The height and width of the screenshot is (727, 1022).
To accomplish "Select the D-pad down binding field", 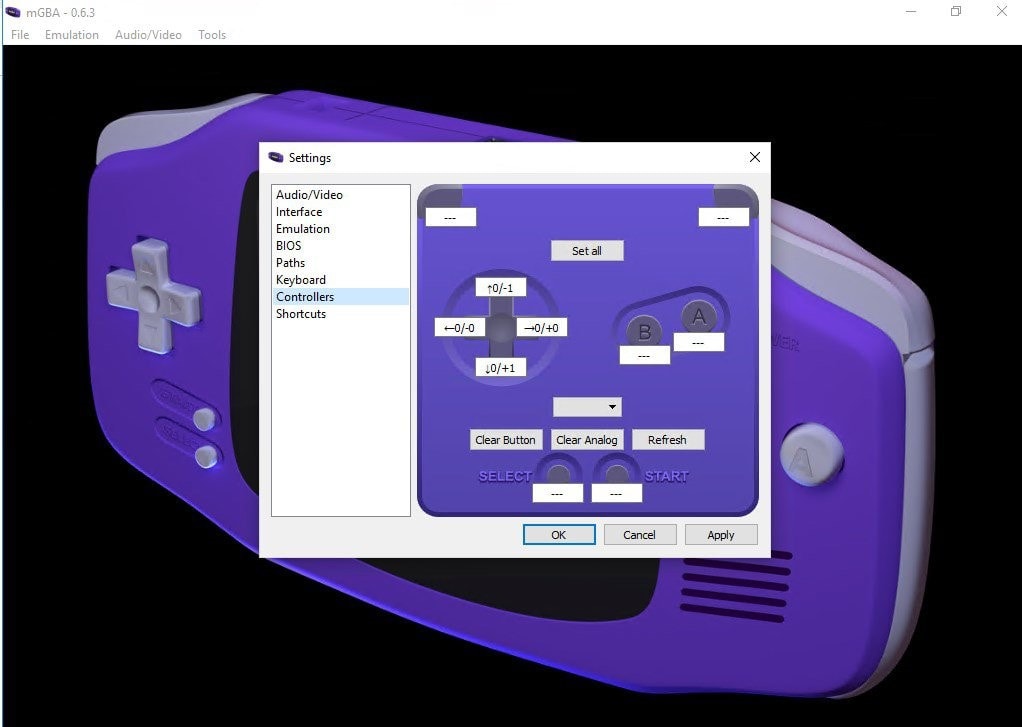I will (500, 368).
